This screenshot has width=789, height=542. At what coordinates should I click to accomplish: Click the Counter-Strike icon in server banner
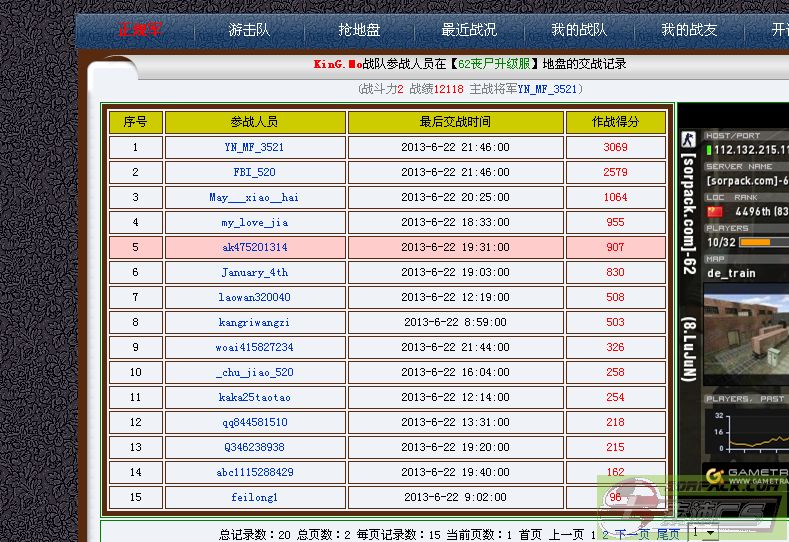[x=688, y=141]
